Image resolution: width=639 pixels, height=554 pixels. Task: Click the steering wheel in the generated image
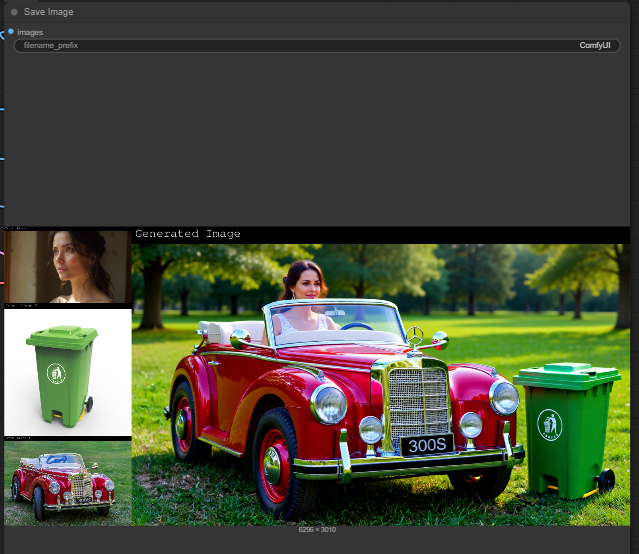click(x=356, y=326)
